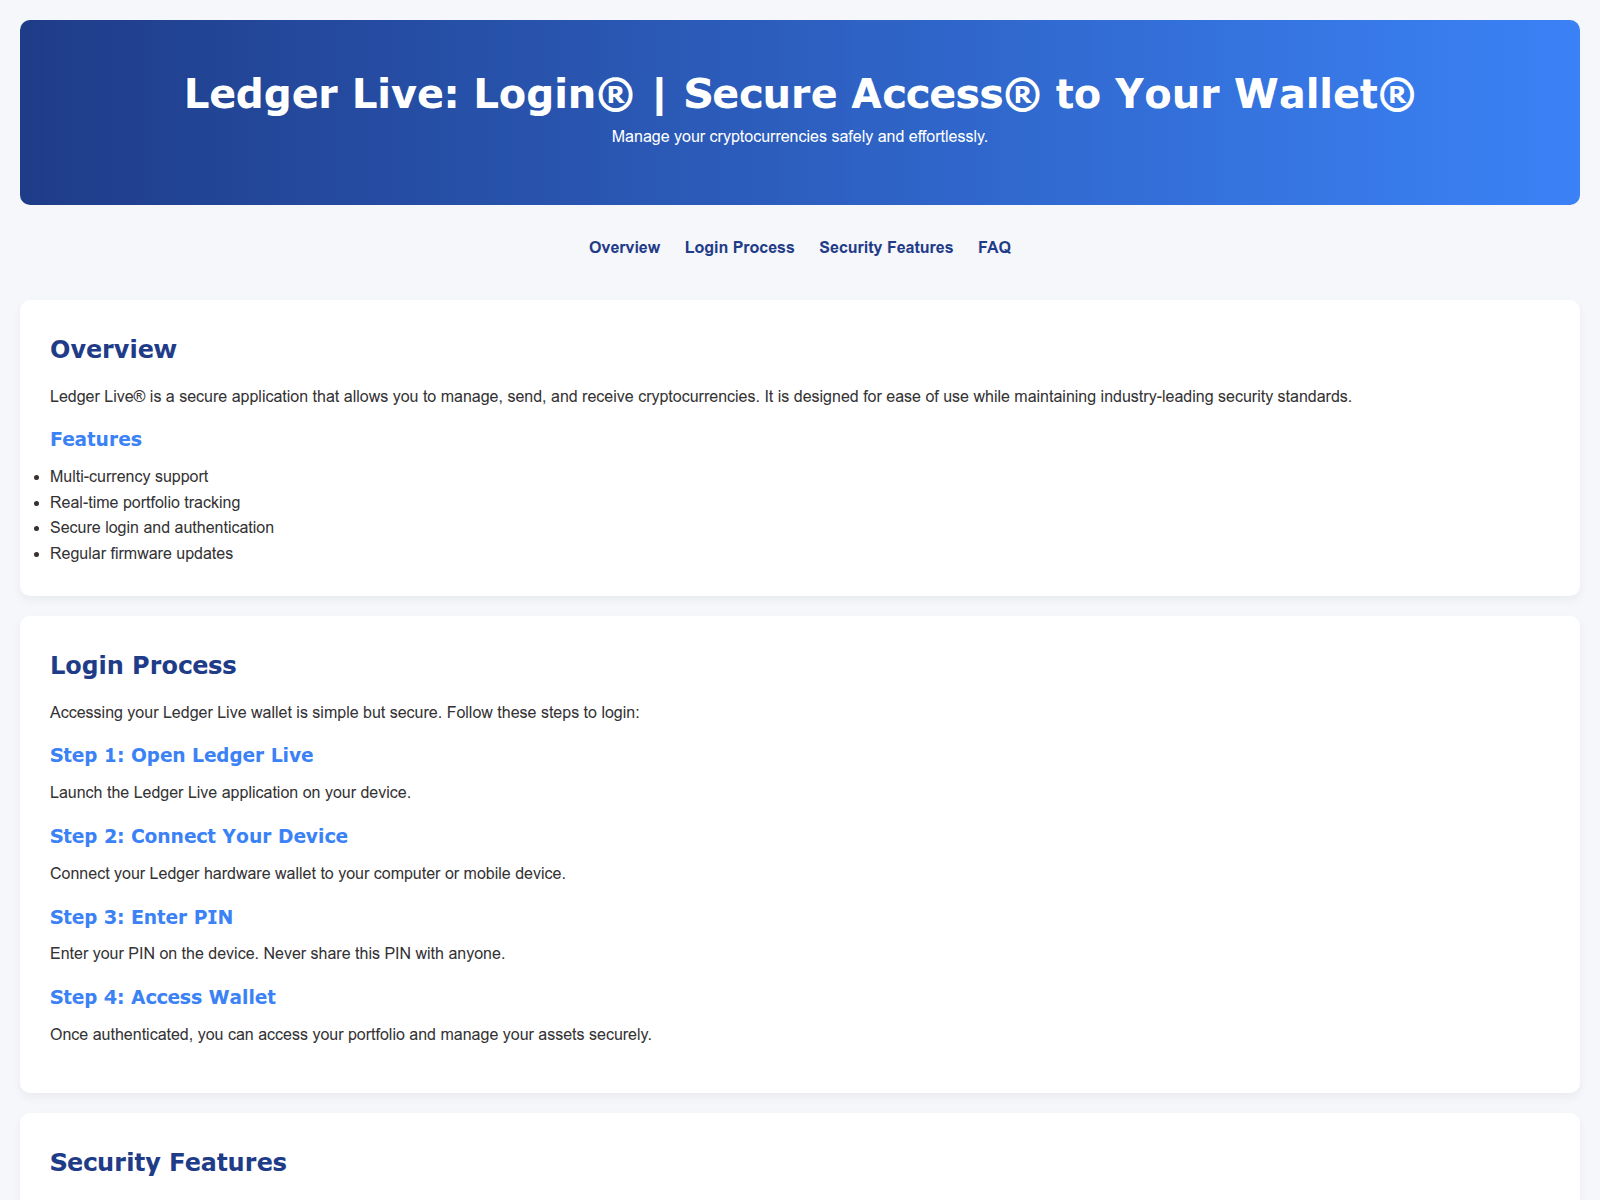Open the Overview nav link
This screenshot has width=1600, height=1200.
click(x=624, y=247)
